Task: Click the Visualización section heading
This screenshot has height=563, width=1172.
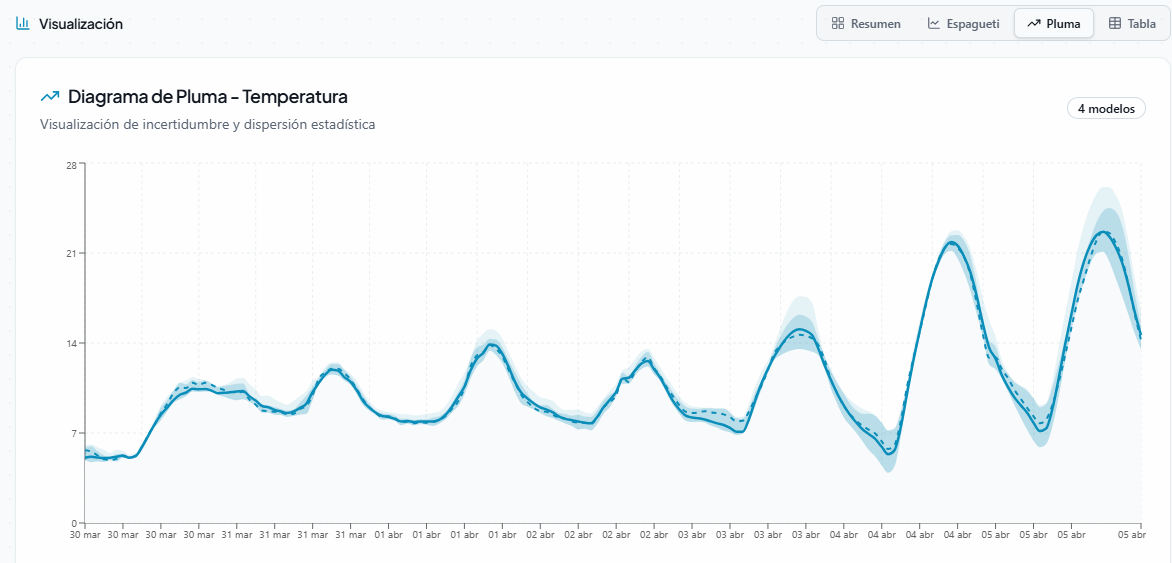Action: tap(81, 23)
